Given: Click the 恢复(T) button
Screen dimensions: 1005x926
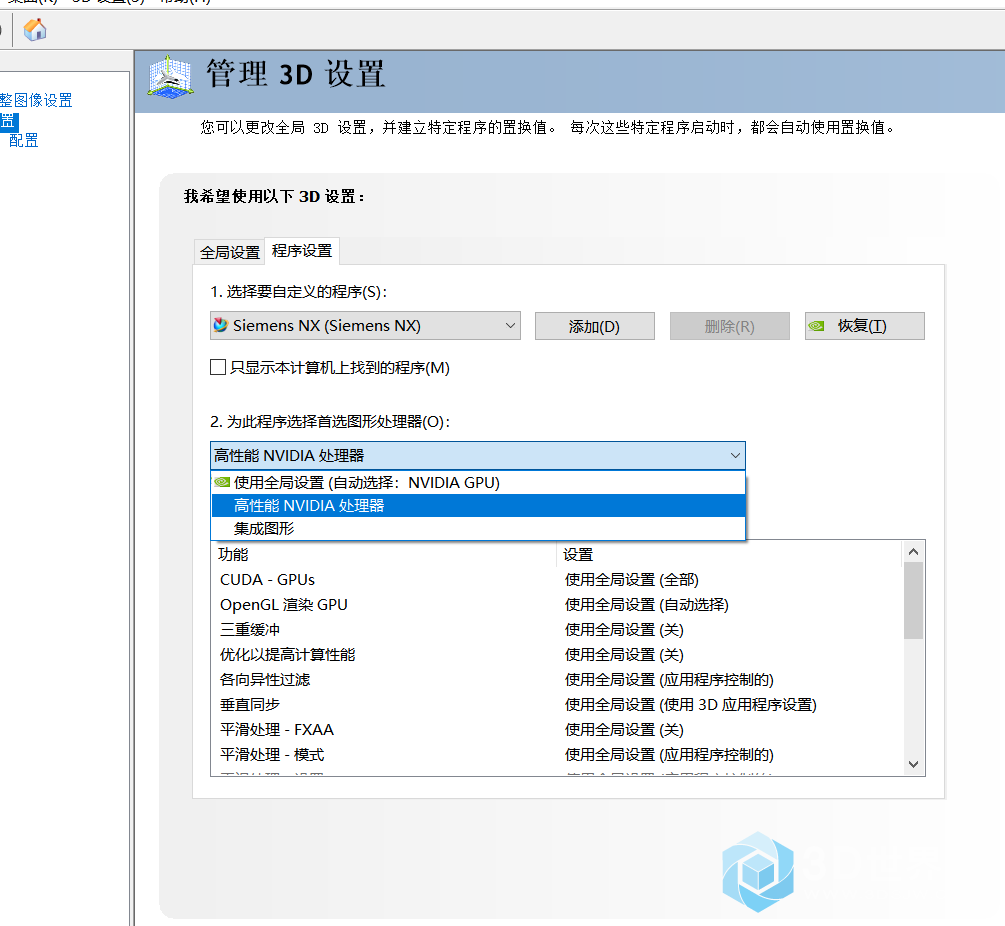Looking at the screenshot, I should [x=865, y=326].
